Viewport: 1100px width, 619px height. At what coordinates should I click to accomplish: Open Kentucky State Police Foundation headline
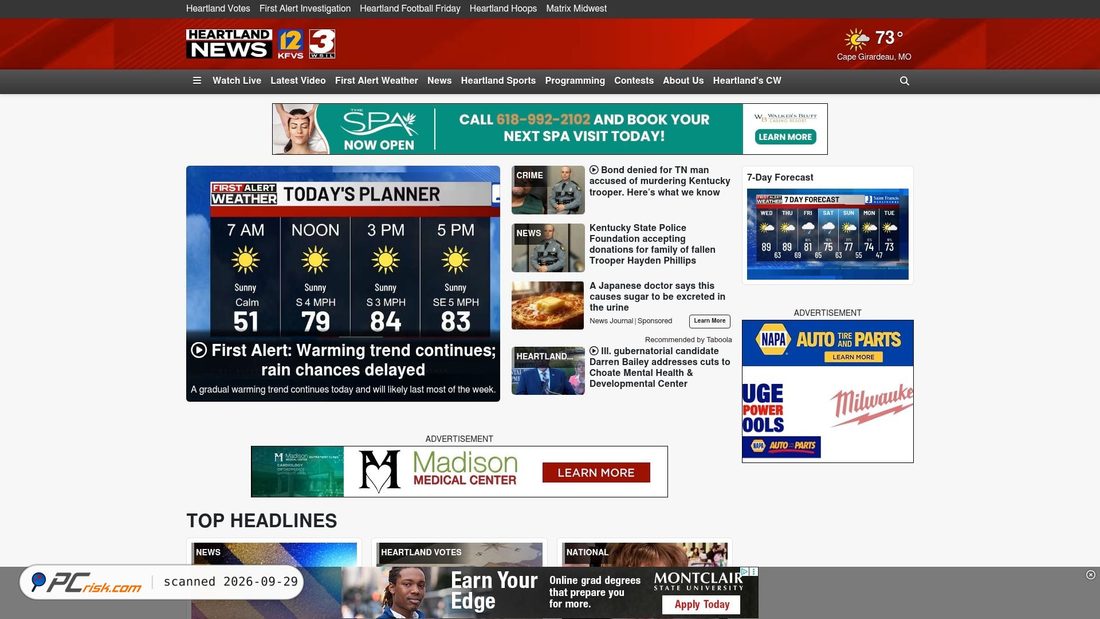click(652, 244)
